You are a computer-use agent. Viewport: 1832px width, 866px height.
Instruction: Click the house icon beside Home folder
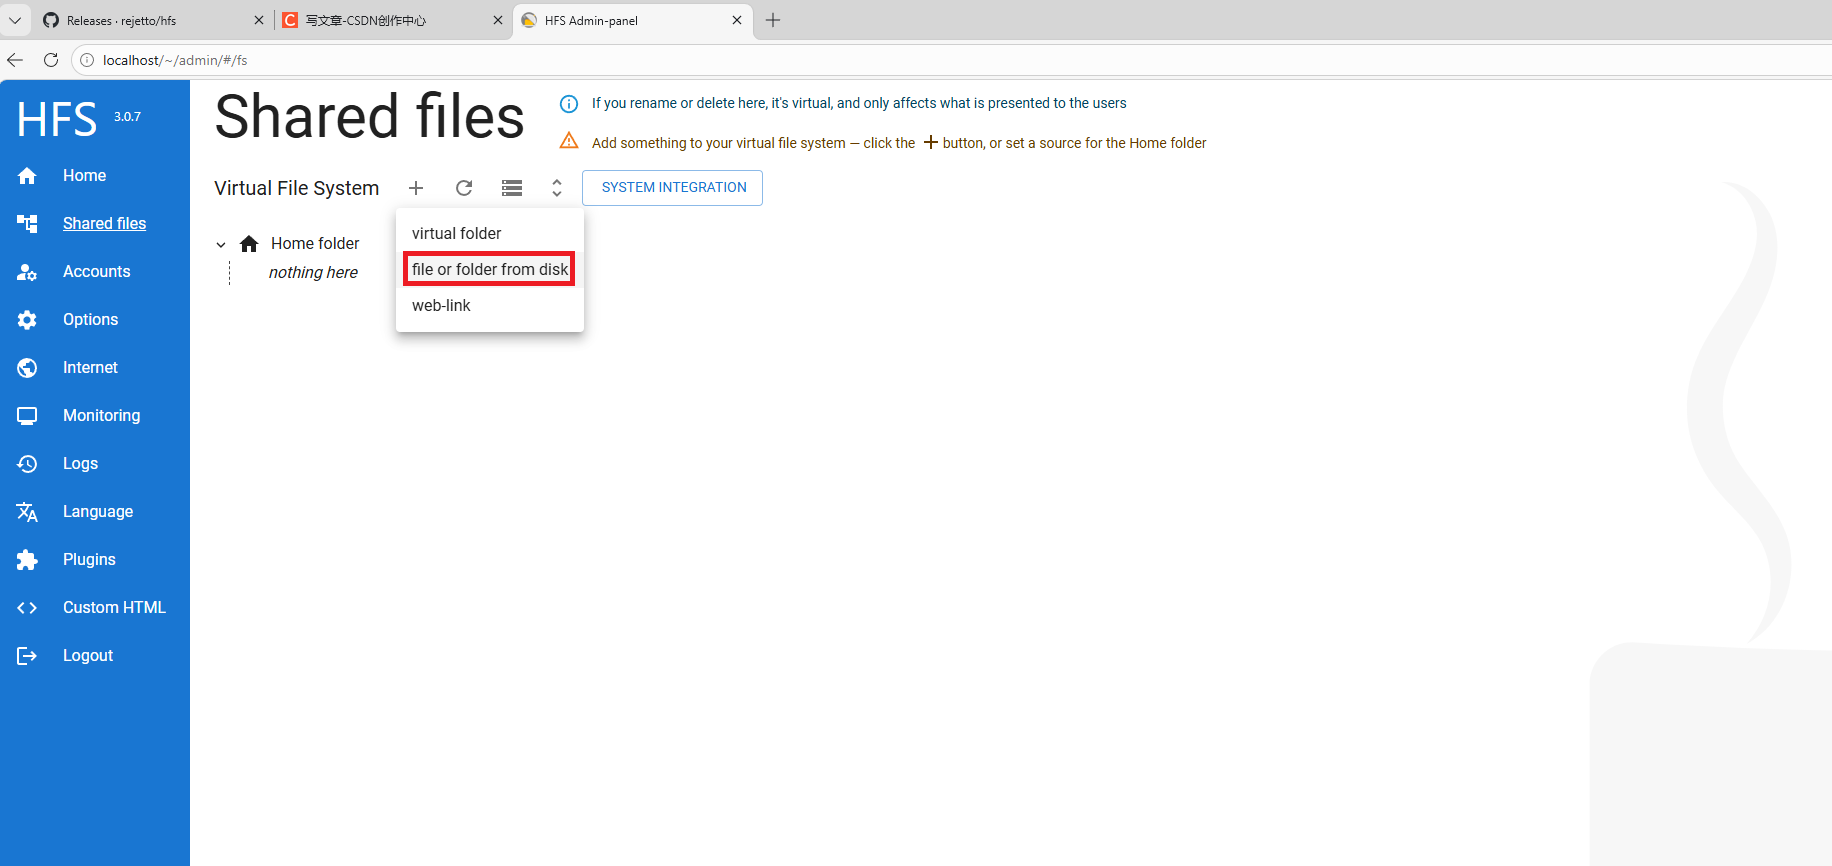pyautogui.click(x=250, y=244)
